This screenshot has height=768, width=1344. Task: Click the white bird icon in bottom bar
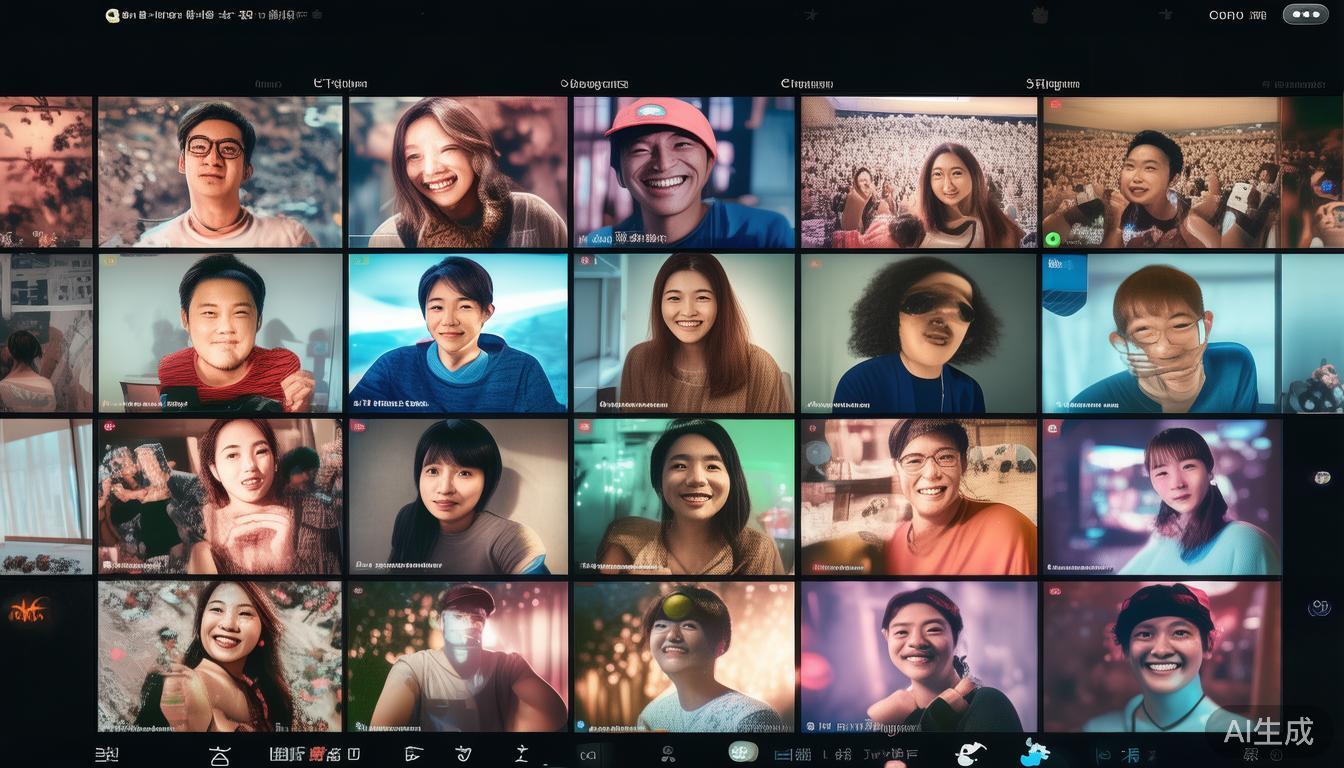pyautogui.click(x=970, y=753)
